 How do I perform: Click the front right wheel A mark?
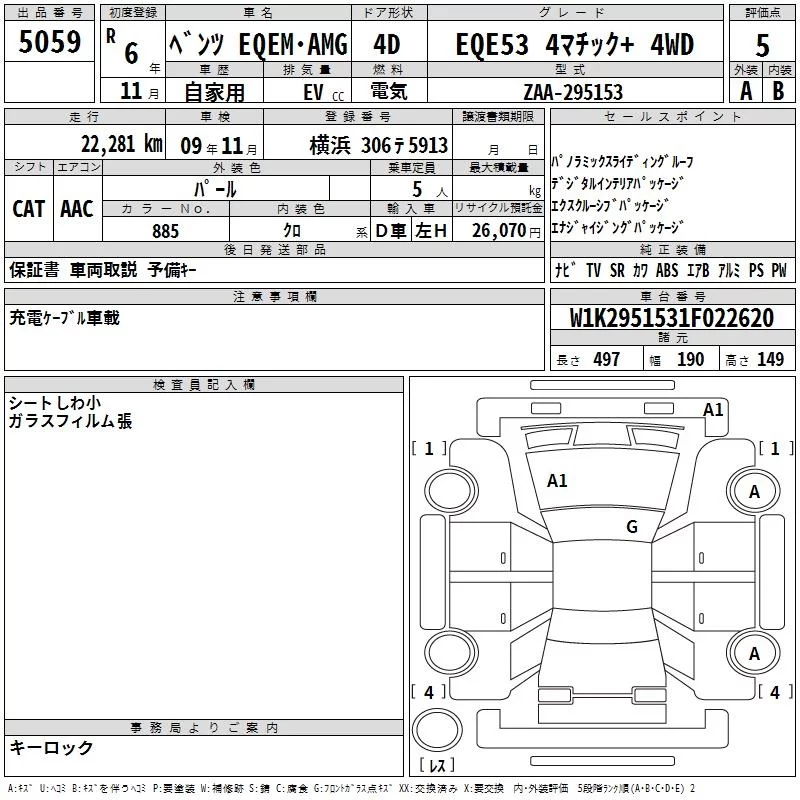754,492
